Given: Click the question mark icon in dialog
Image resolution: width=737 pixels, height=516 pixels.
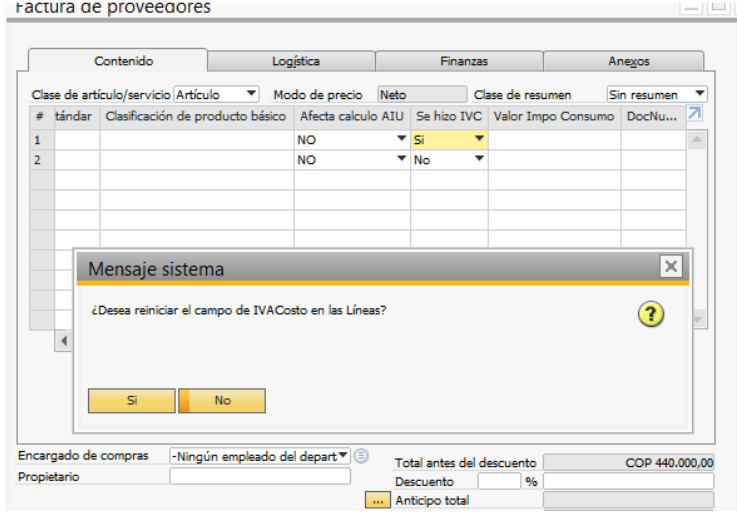Looking at the screenshot, I should [651, 315].
